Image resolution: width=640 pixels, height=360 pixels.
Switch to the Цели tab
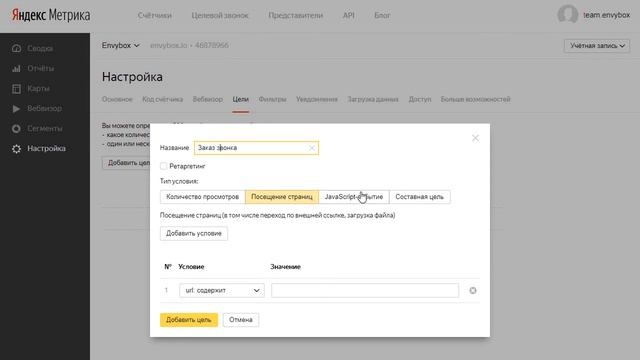pos(240,99)
